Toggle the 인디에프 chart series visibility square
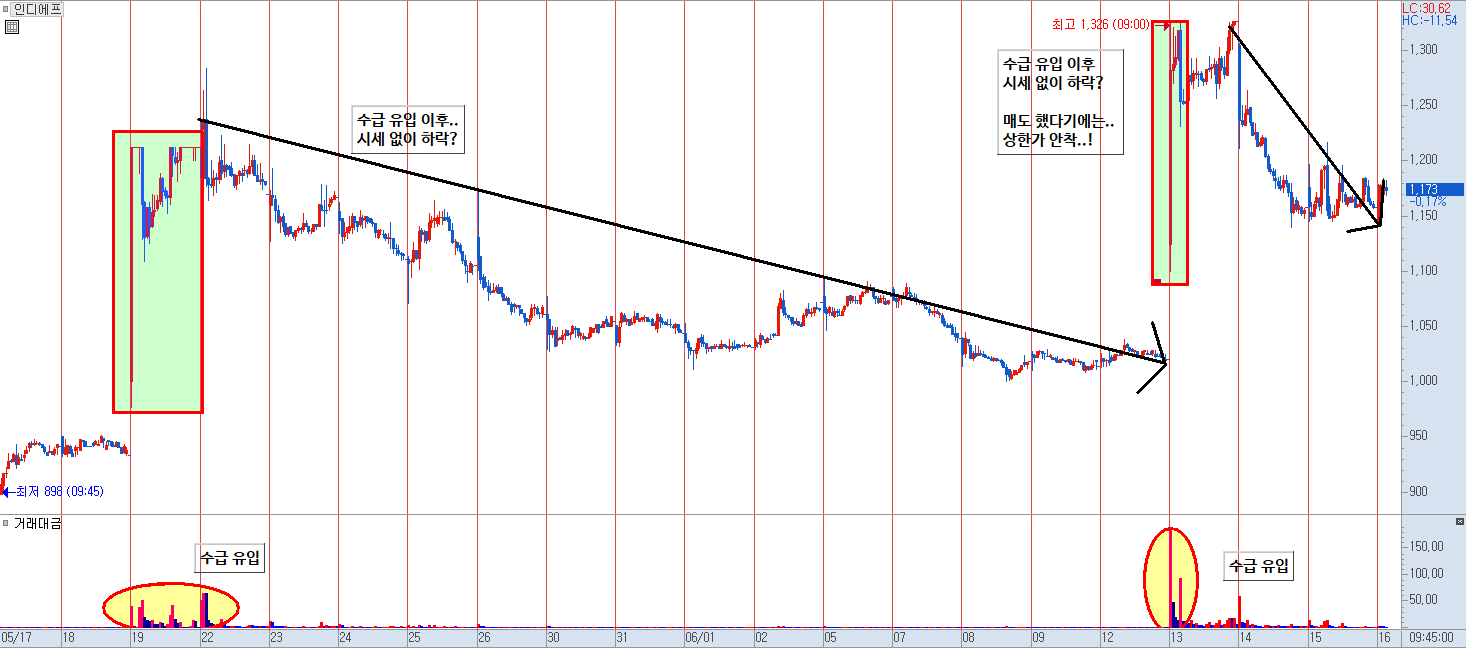 click(x=5, y=9)
